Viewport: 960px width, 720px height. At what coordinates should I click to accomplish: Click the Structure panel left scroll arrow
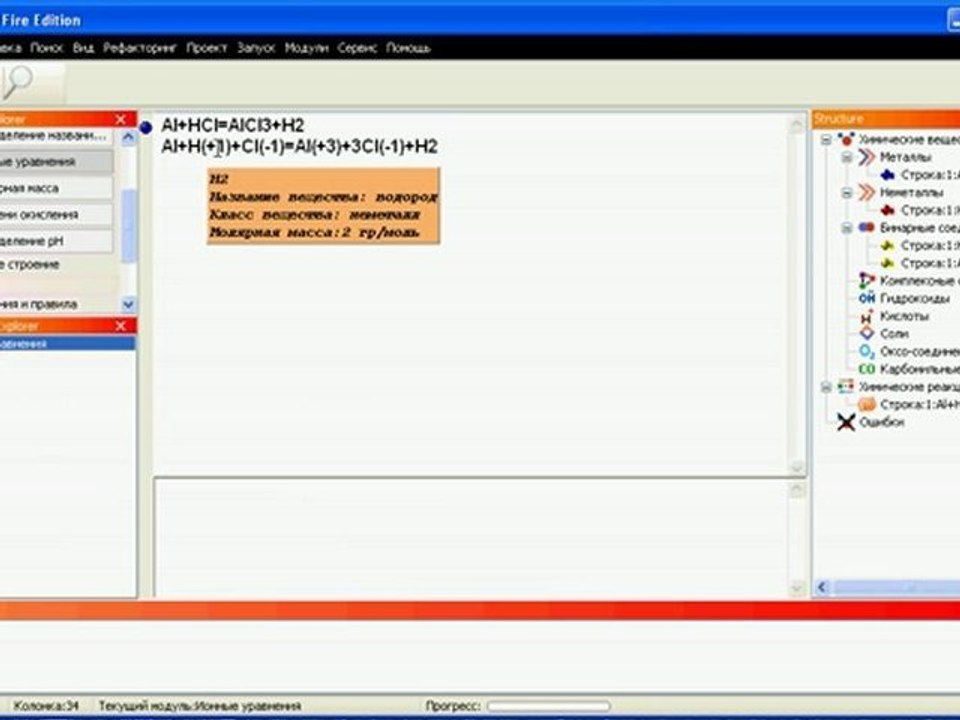click(x=822, y=587)
